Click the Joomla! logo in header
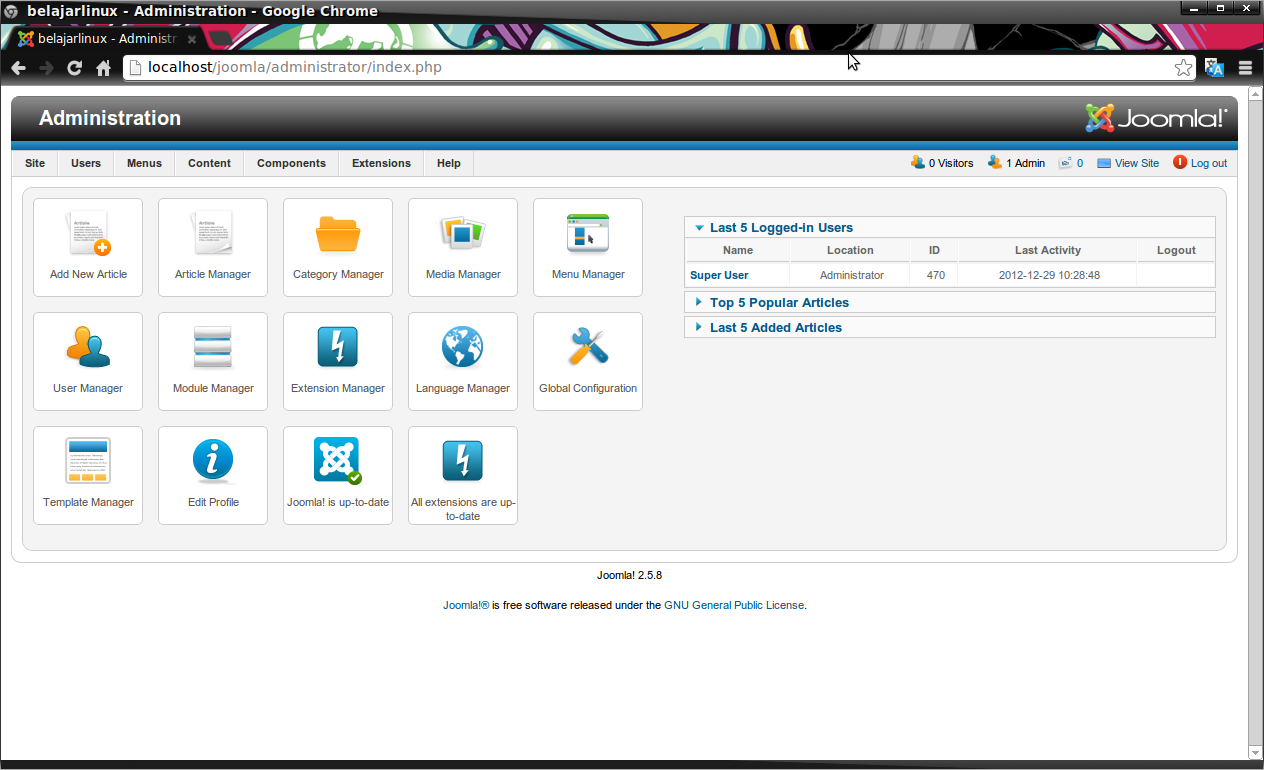 [x=1156, y=118]
